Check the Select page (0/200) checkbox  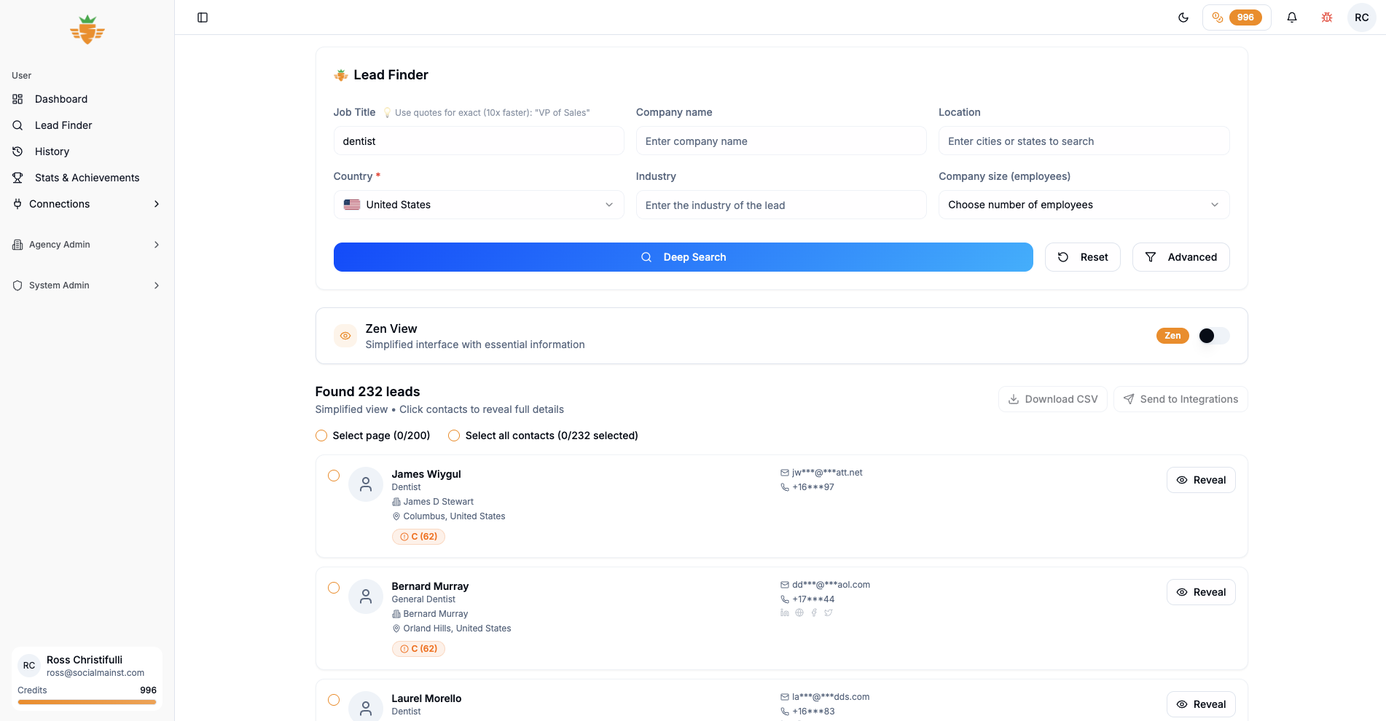click(x=321, y=435)
